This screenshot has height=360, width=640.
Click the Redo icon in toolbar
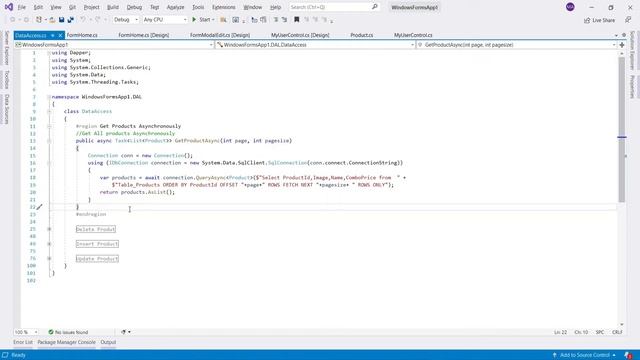tap(98, 20)
